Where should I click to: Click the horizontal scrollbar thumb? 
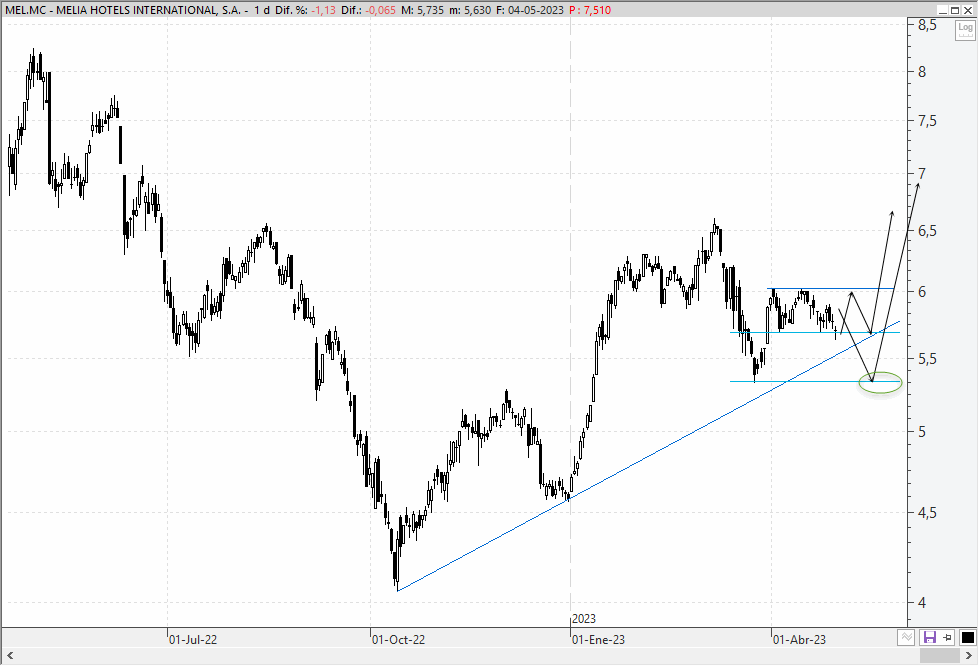point(940,655)
